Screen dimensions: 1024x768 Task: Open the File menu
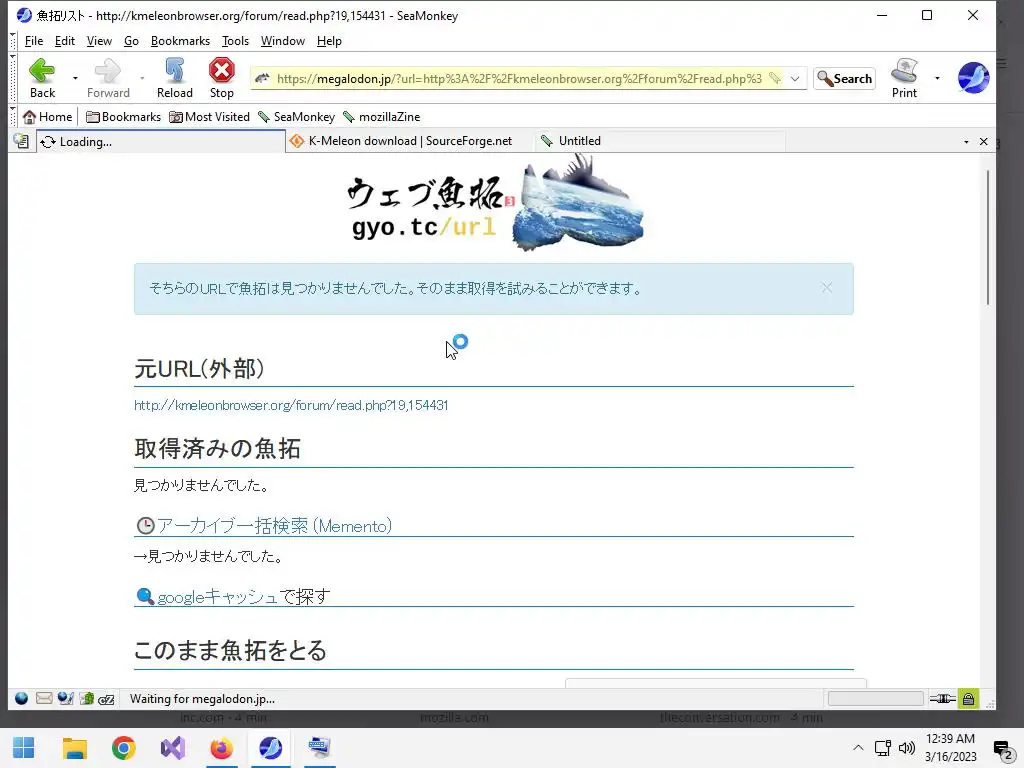34,40
